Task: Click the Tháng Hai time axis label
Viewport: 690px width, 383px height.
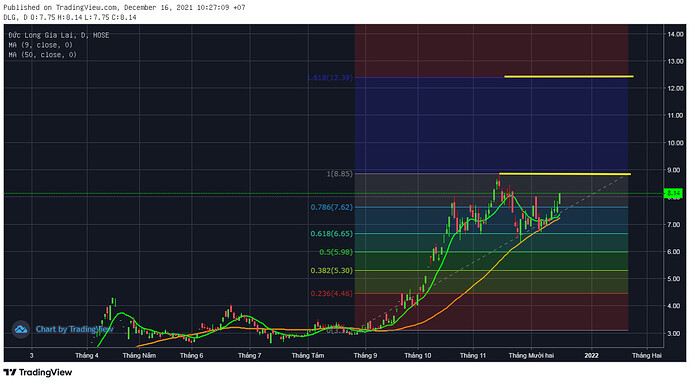Action: tap(646, 355)
